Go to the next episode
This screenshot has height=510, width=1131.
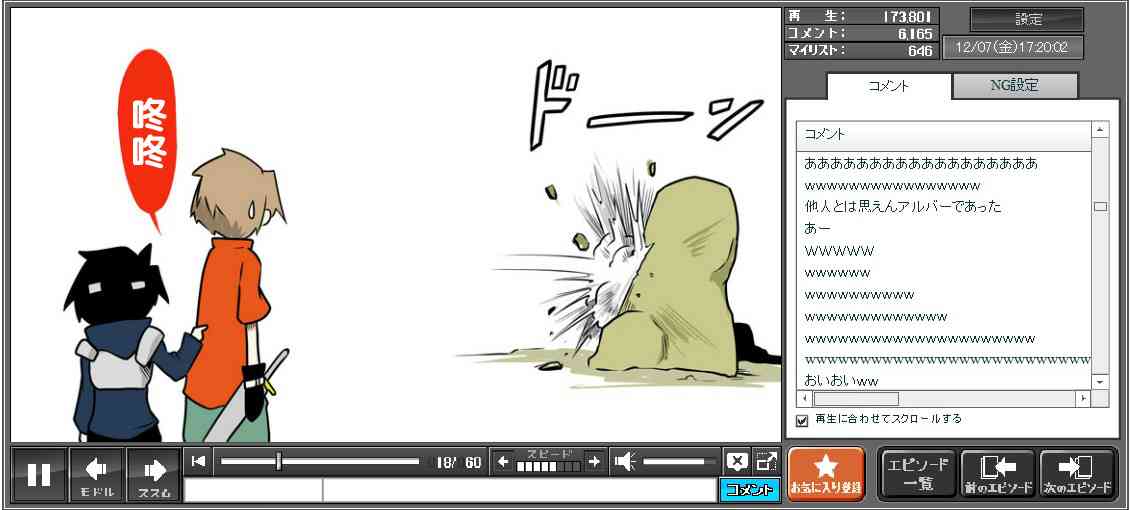[x=1077, y=473]
